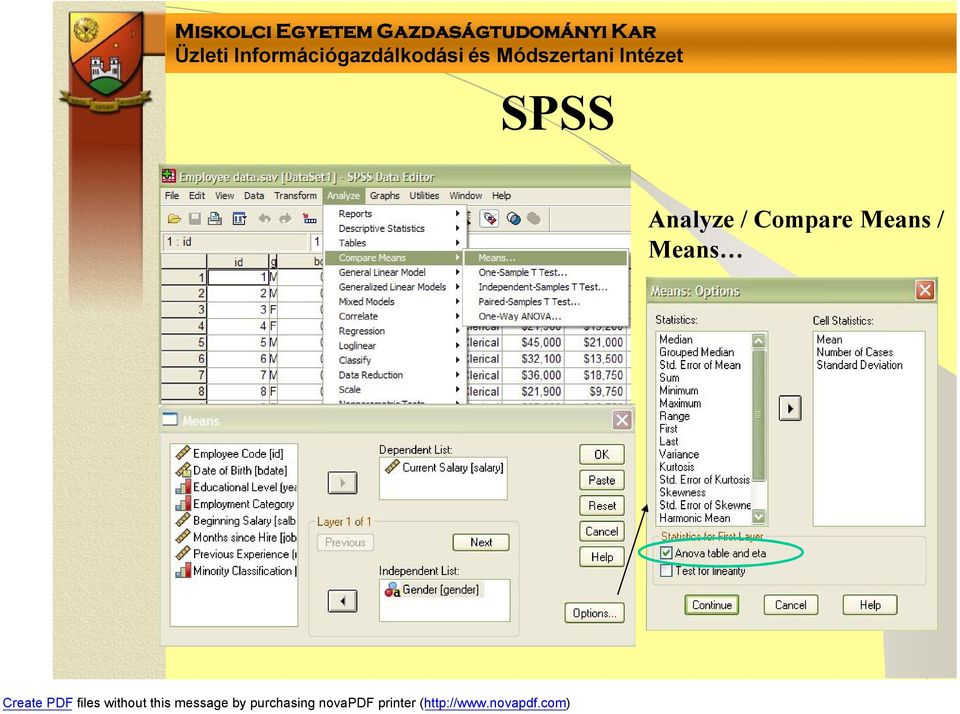This screenshot has height=714, width=960.
Task: Open the Utilities menu
Action: pyautogui.click(x=424, y=196)
